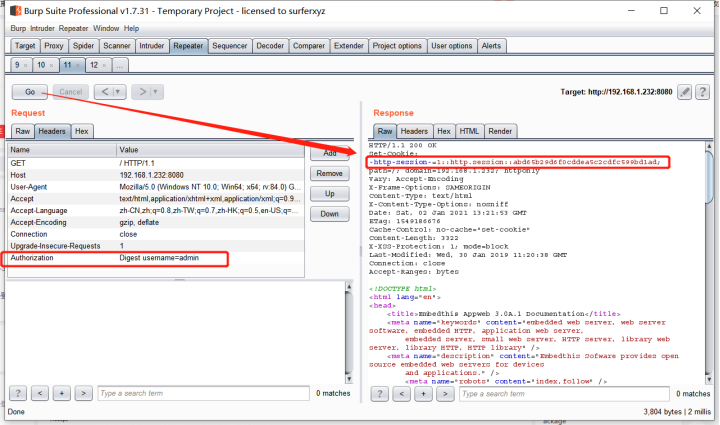Click the Go button
This screenshot has width=720, height=425.
30,92
